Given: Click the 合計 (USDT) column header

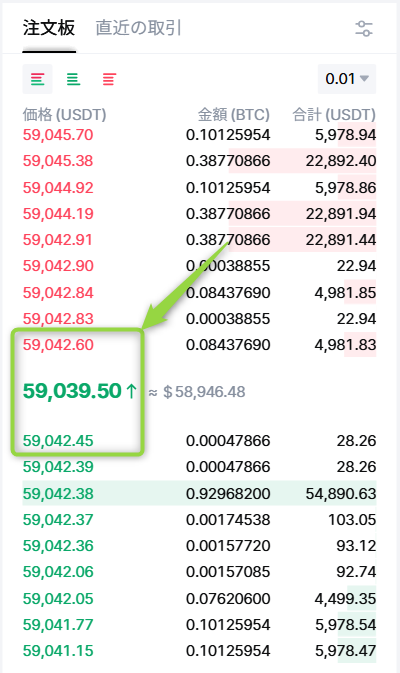Looking at the screenshot, I should pos(334,115).
